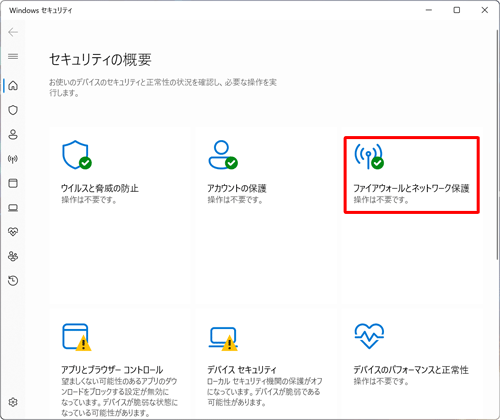The image size is (500, 420).
Task: Click 操作は不要です under ウイルスと脅威の防止
Action: tap(89, 200)
